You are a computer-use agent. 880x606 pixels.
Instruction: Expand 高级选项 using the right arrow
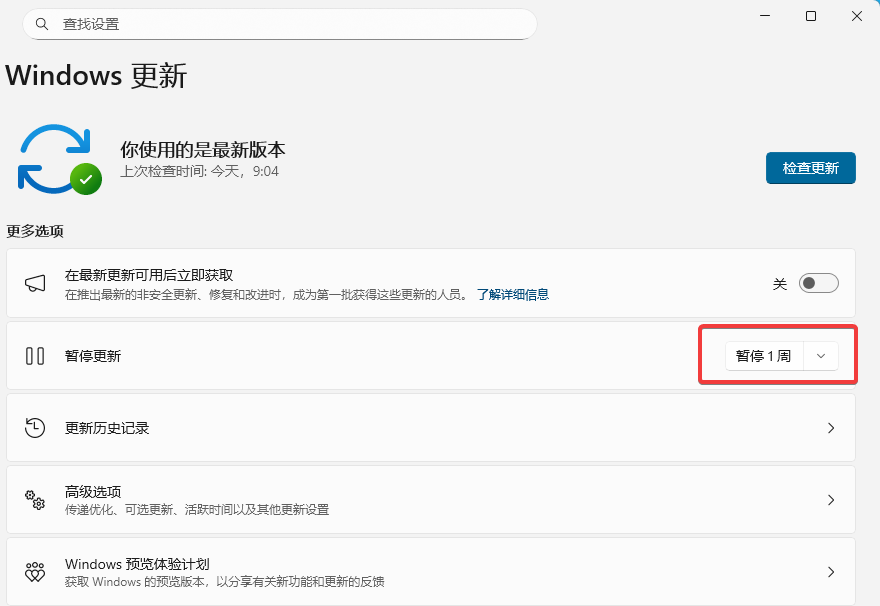pyautogui.click(x=831, y=499)
